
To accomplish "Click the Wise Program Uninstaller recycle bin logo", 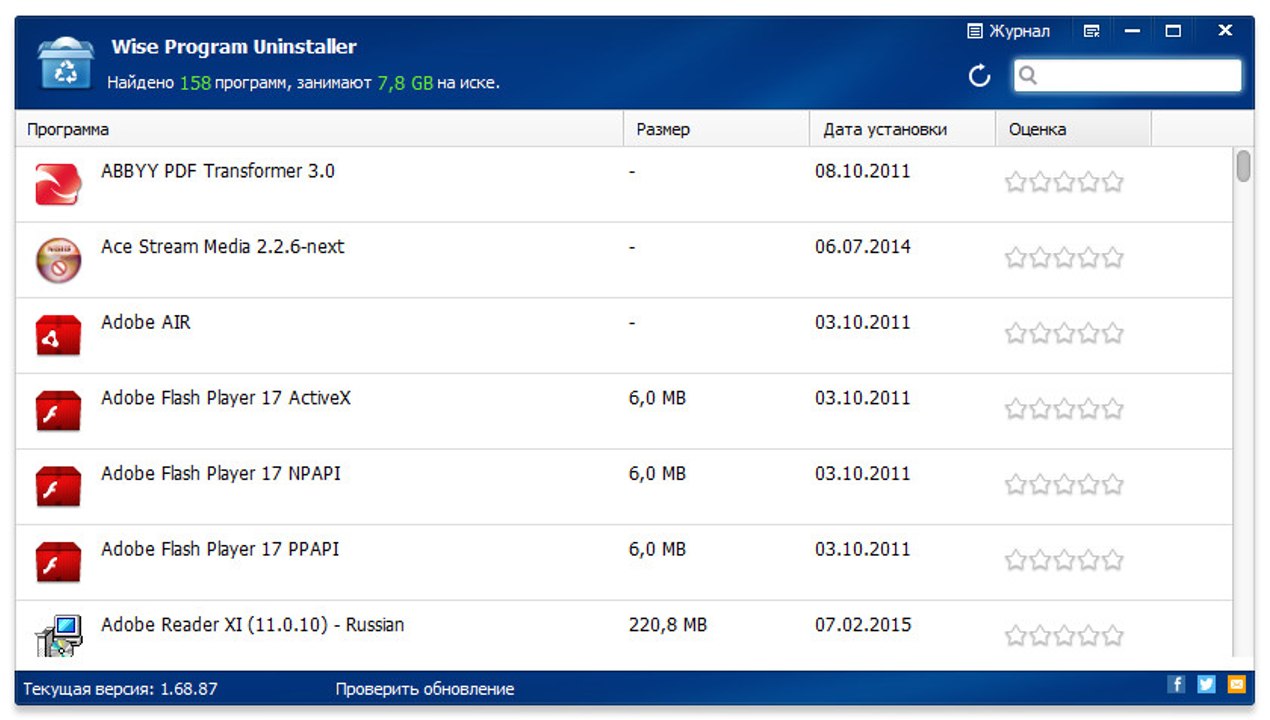I will click(65, 62).
